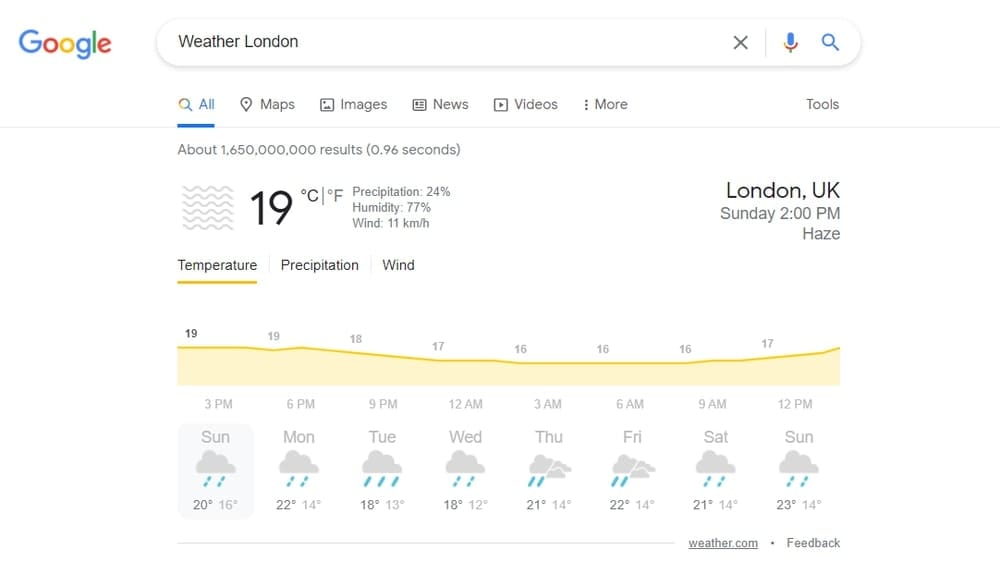Clear the search box with X icon
Screen dimensions: 1000x574
(740, 42)
